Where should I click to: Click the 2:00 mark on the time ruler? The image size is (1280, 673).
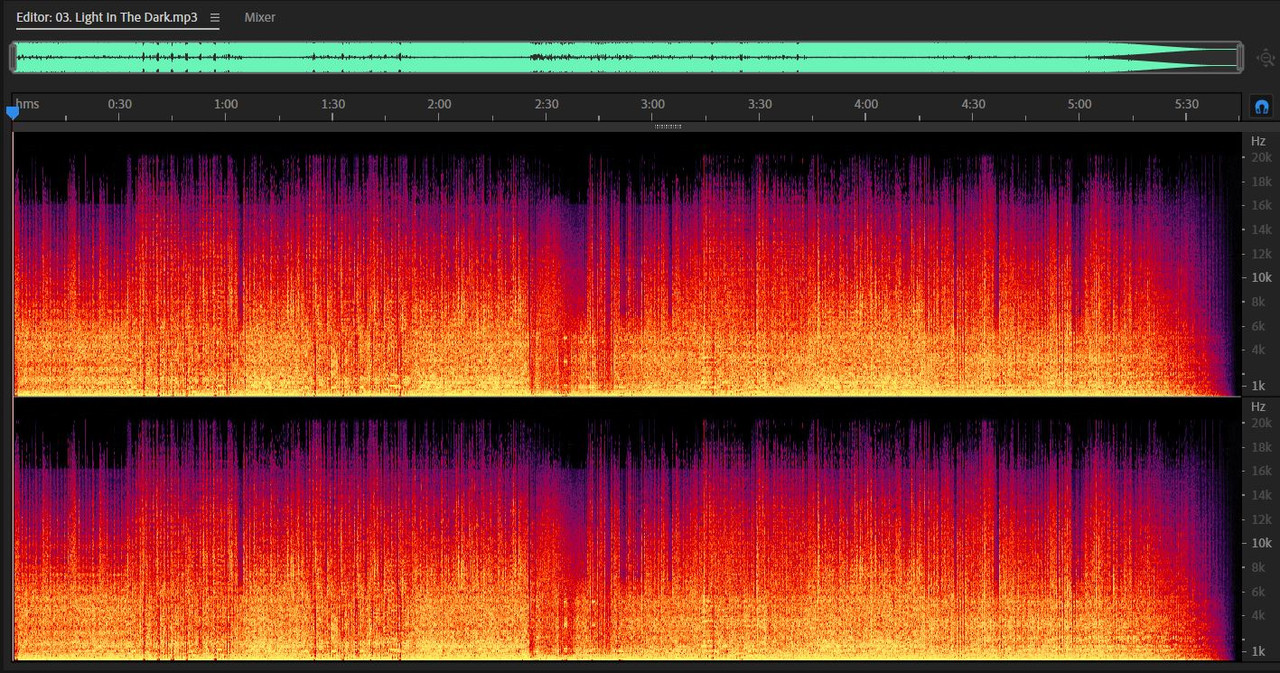point(439,104)
